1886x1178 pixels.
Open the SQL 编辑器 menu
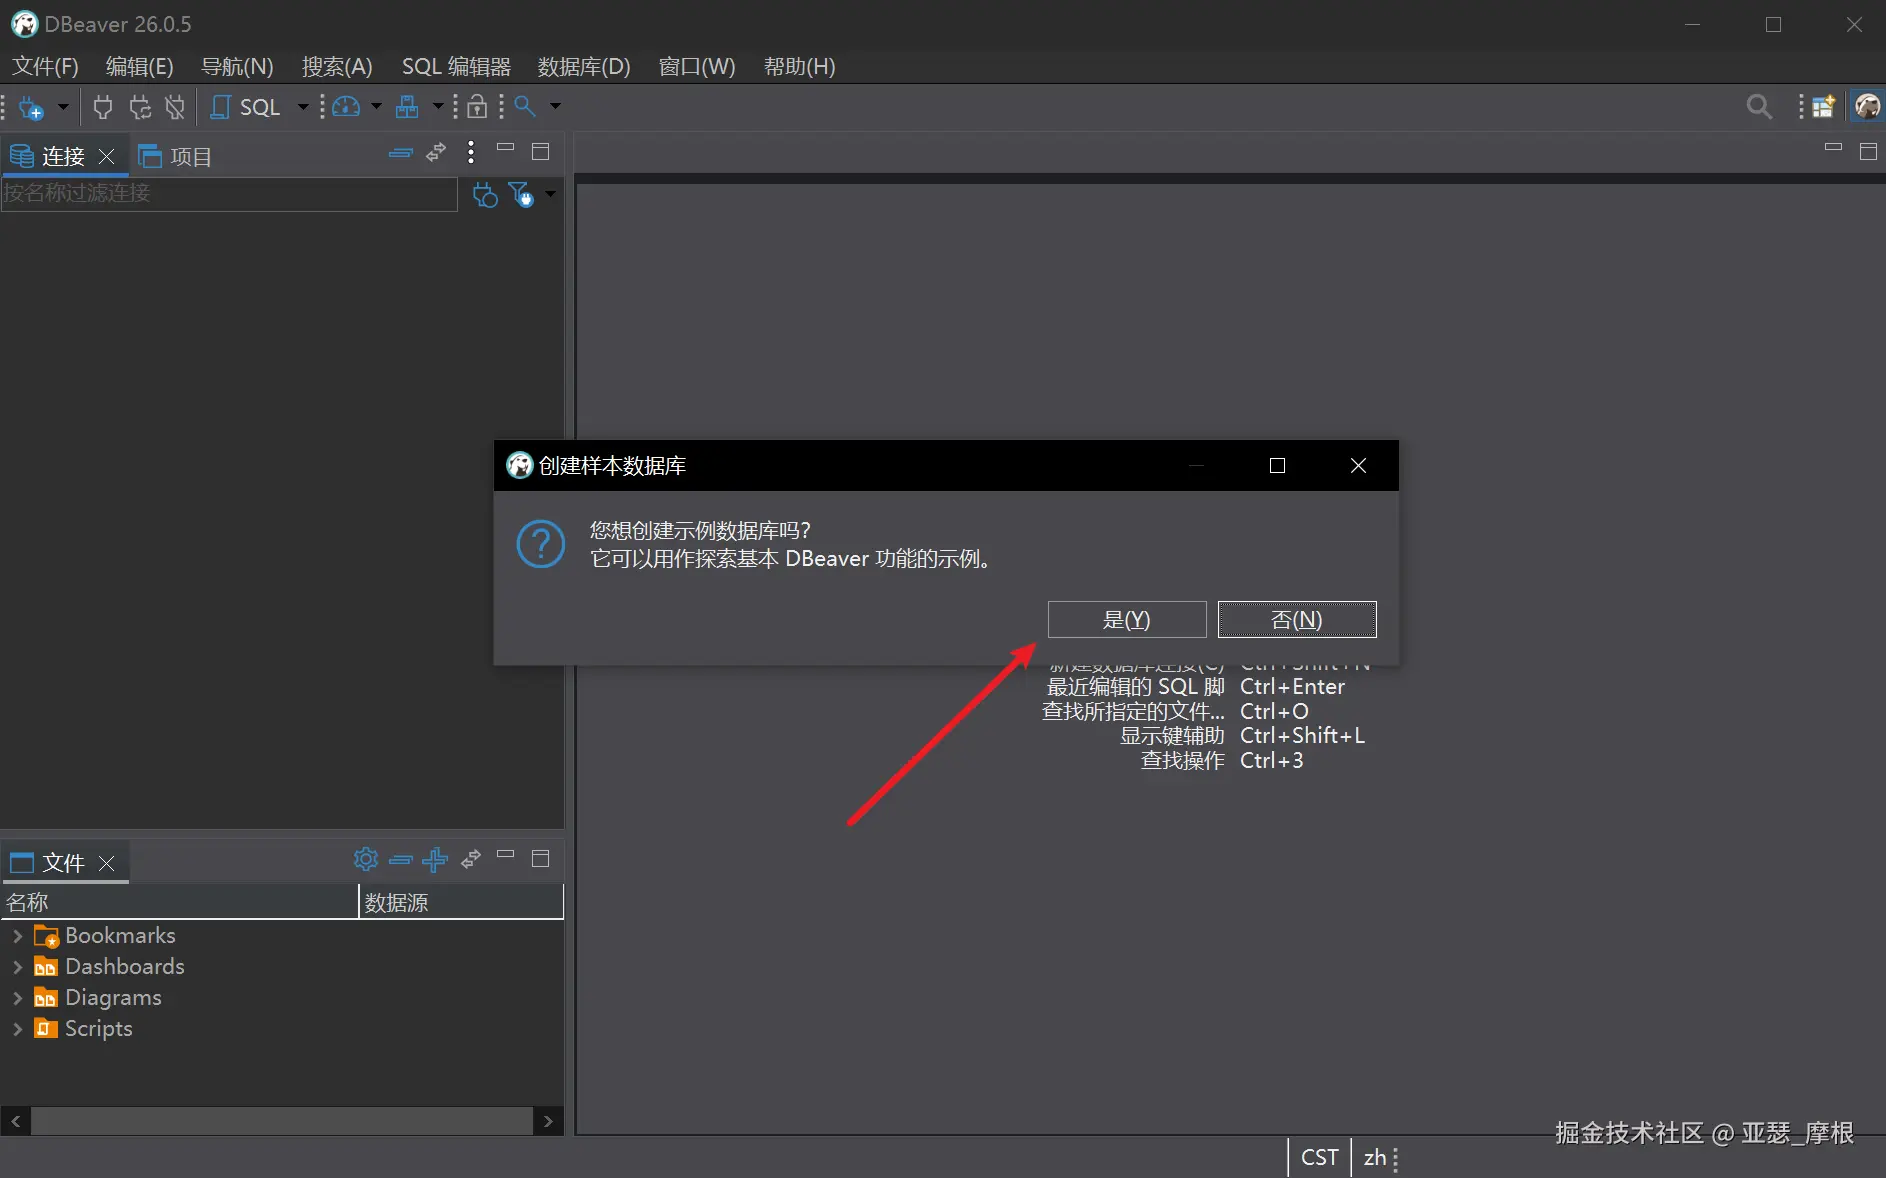coord(456,67)
